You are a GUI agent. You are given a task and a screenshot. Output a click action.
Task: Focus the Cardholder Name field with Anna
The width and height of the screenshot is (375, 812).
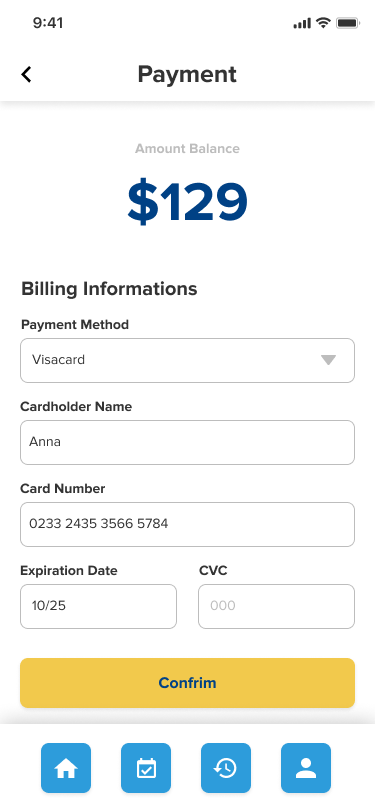point(188,442)
